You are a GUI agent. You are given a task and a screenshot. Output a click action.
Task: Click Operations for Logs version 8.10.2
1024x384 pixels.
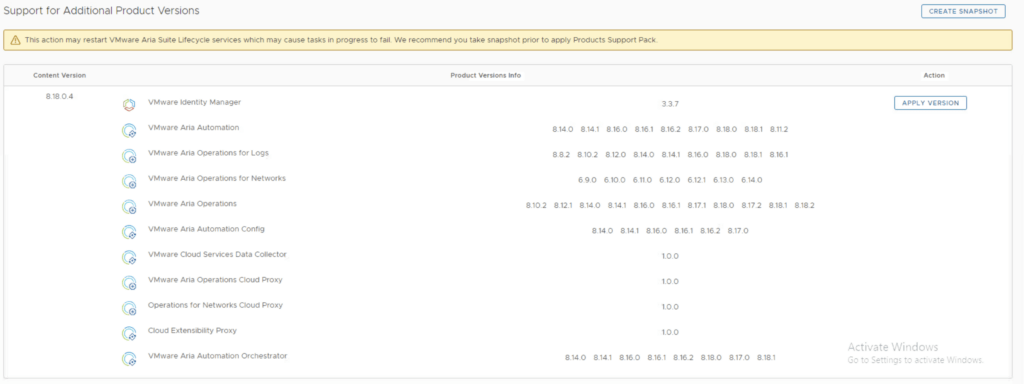pos(588,155)
